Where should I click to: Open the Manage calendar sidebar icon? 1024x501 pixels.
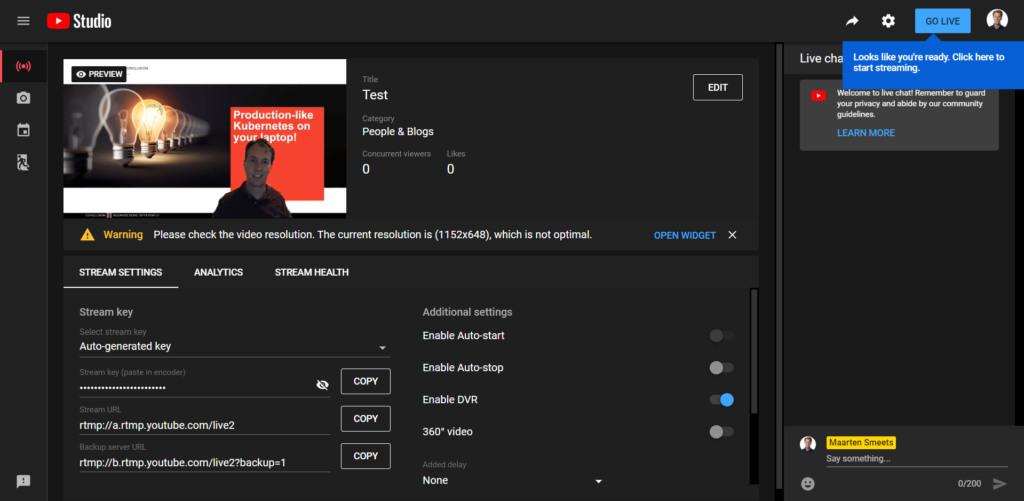23,130
